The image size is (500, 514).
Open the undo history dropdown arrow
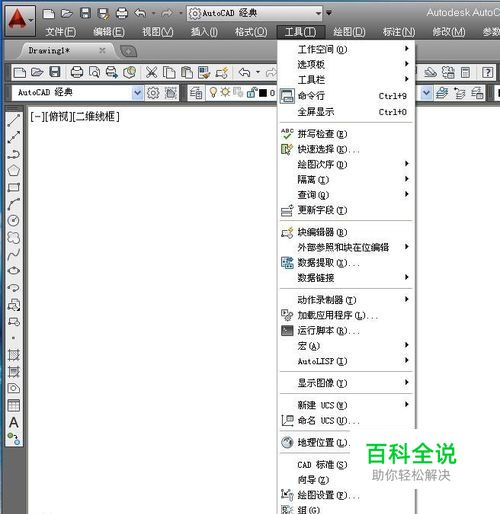153,13
